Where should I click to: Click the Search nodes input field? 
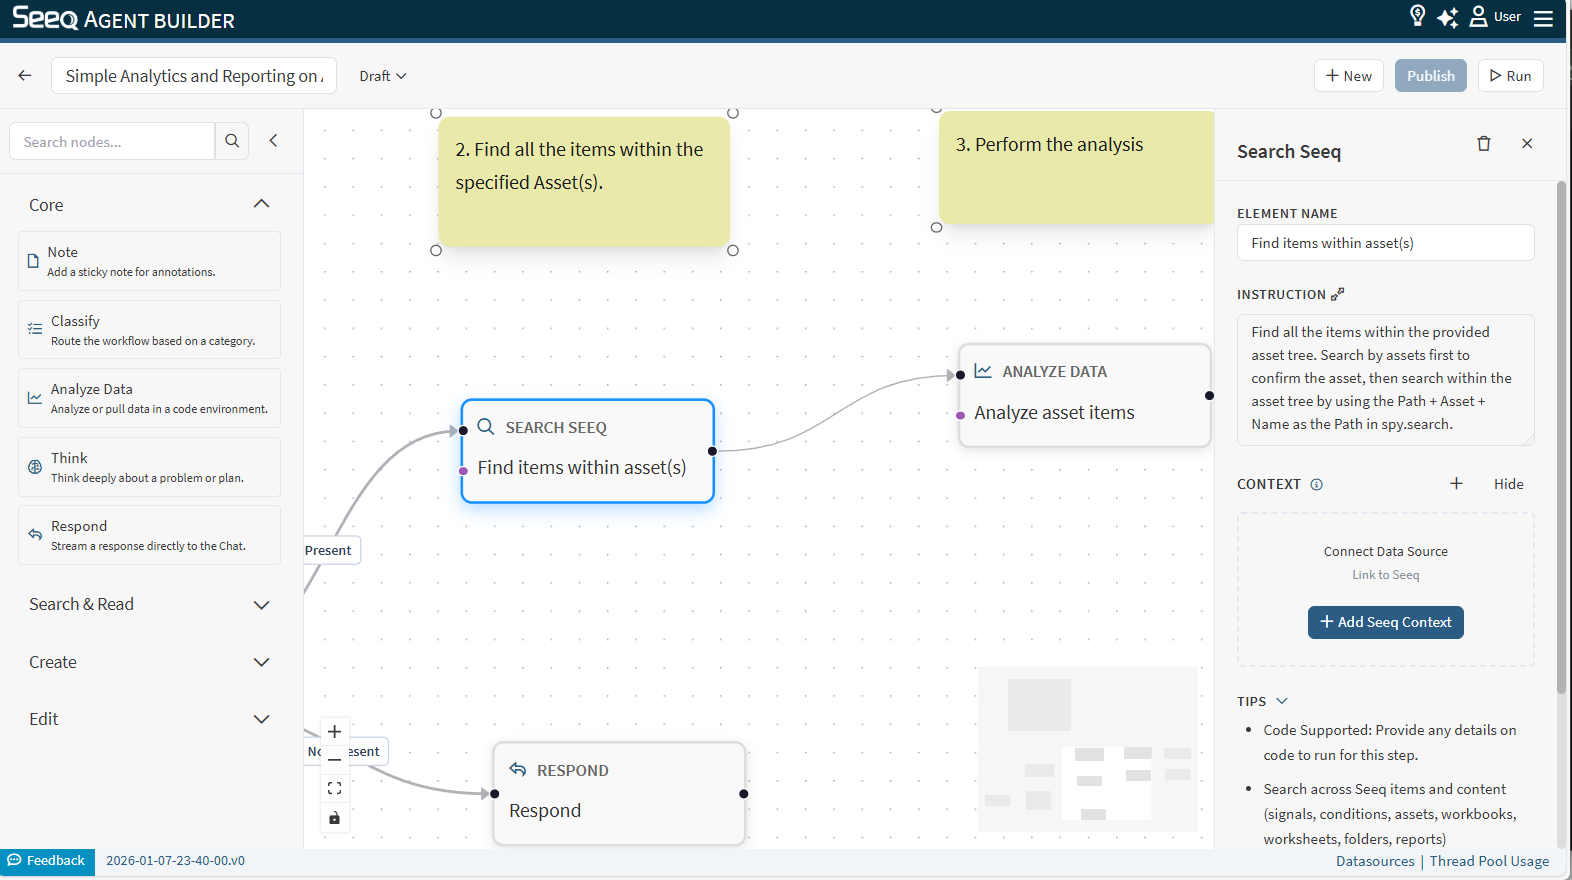[112, 141]
